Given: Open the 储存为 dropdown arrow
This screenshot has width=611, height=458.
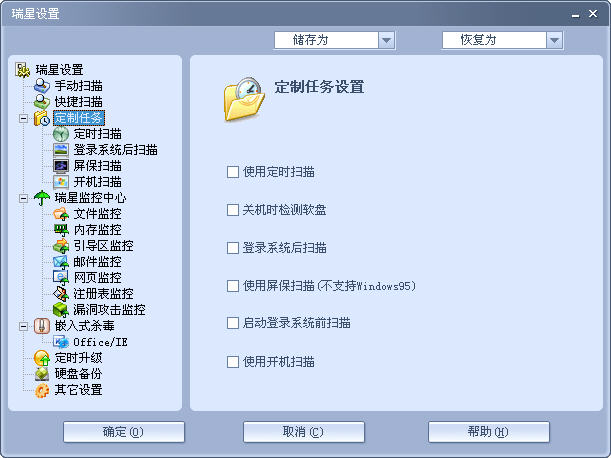Looking at the screenshot, I should 387,40.
